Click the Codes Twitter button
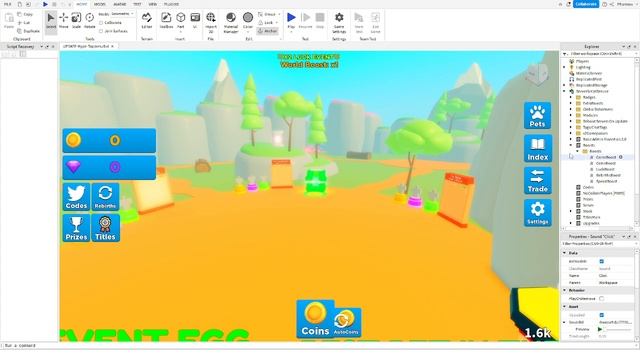 click(76, 197)
